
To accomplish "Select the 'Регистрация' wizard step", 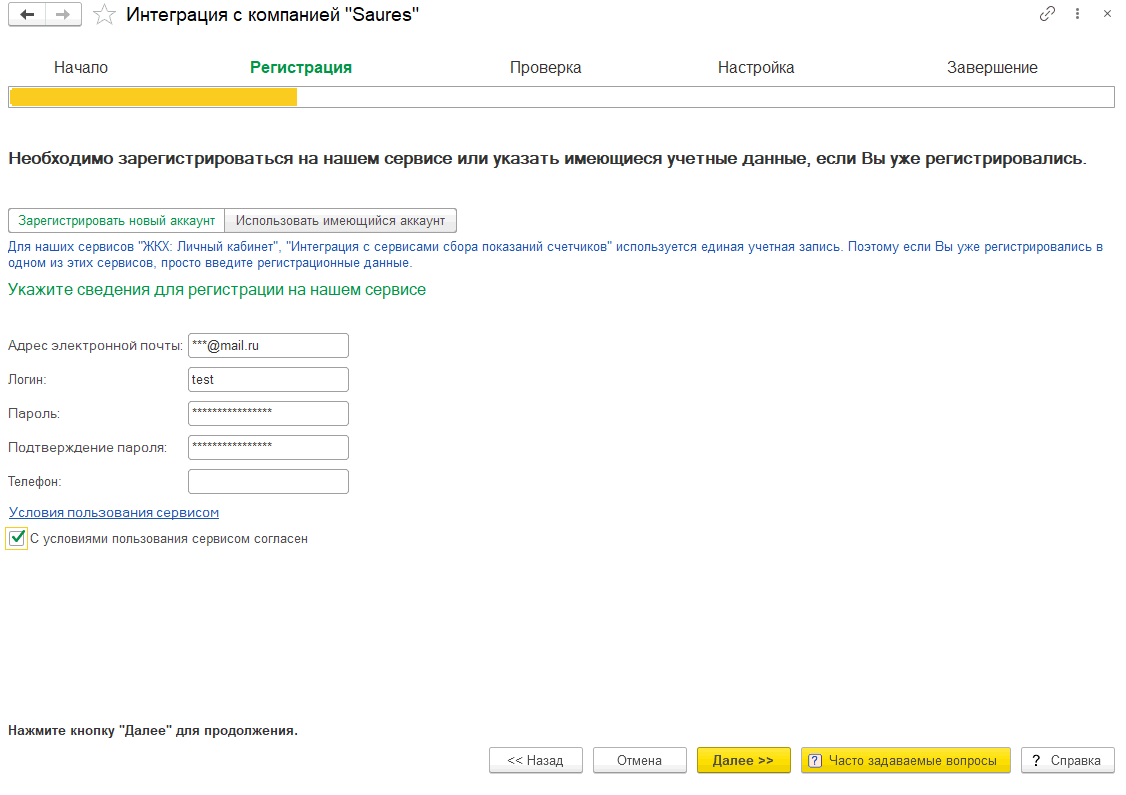I will click(x=301, y=68).
